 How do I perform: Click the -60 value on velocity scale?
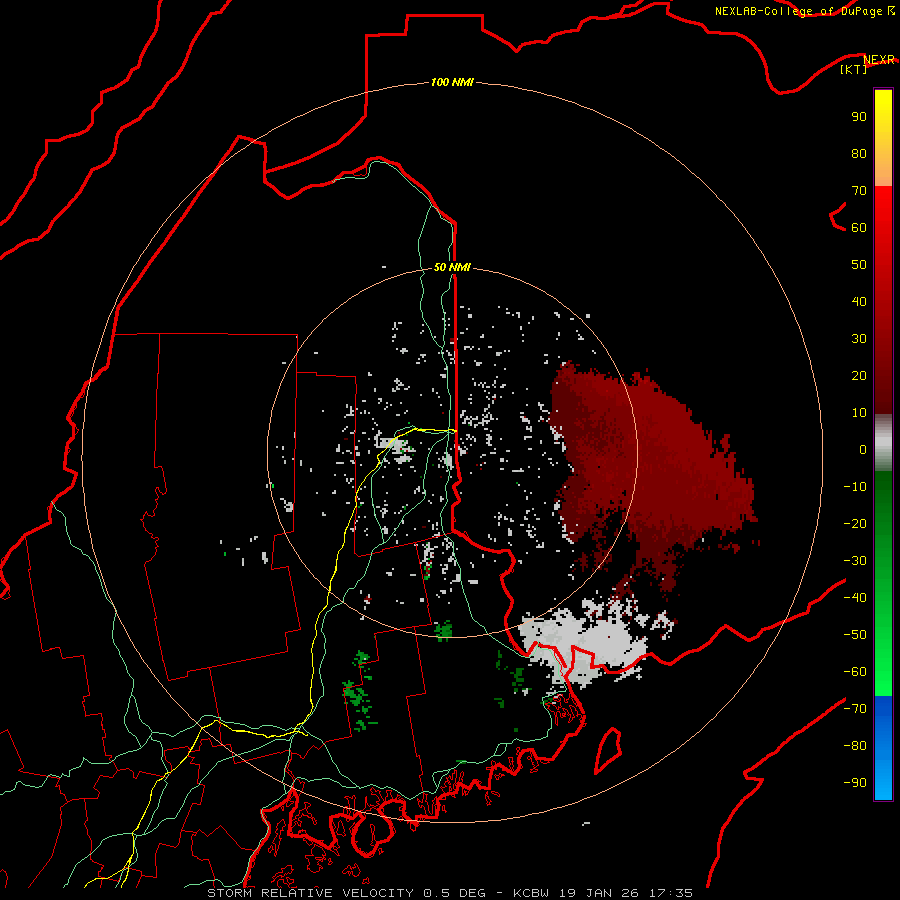(855, 672)
